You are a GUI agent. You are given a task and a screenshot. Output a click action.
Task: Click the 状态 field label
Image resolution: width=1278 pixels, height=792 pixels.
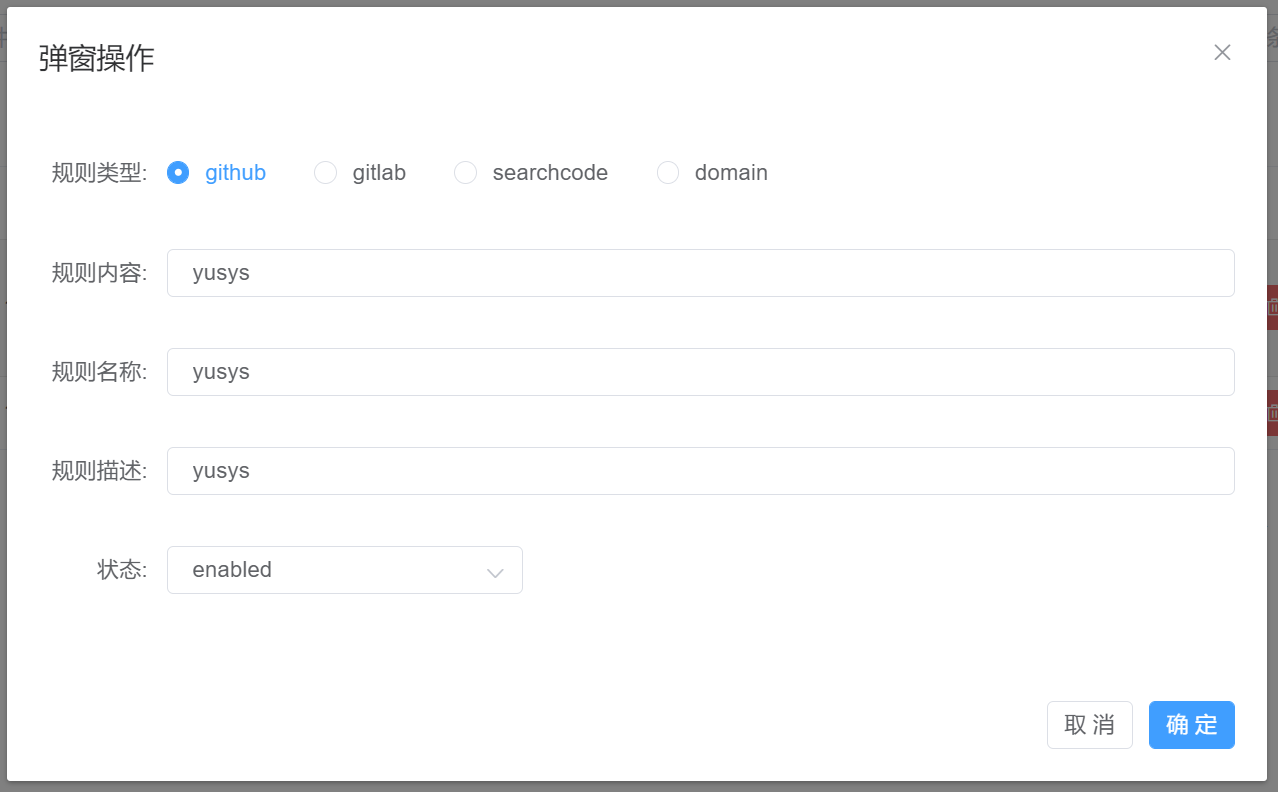pos(121,570)
